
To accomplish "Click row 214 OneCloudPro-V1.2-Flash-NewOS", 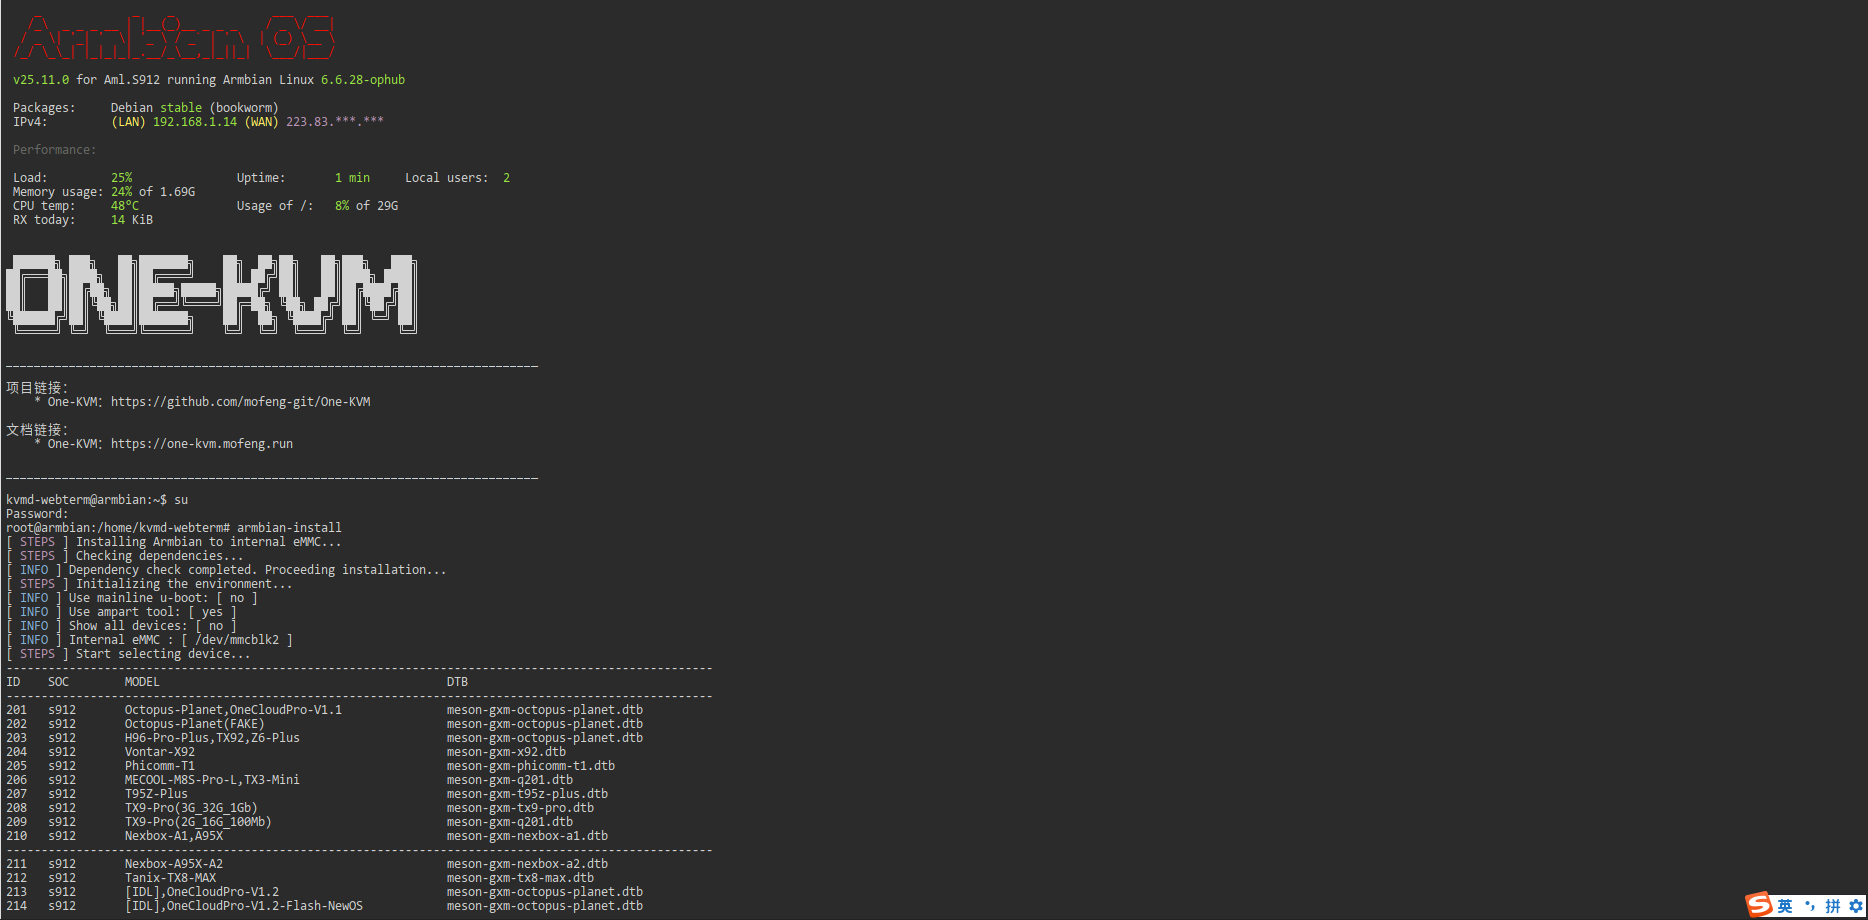I will tap(325, 906).
